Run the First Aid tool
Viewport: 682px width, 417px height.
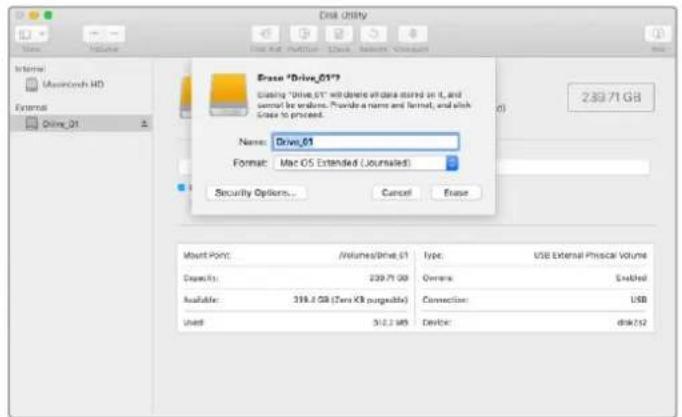[x=265, y=34]
